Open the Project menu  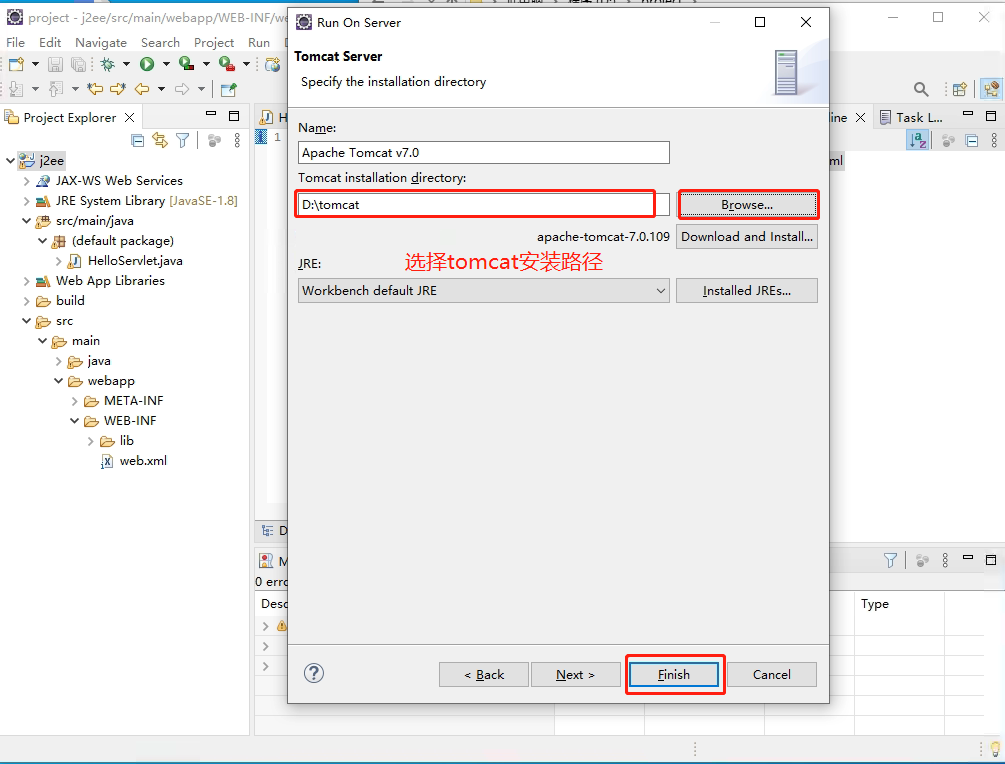(214, 42)
